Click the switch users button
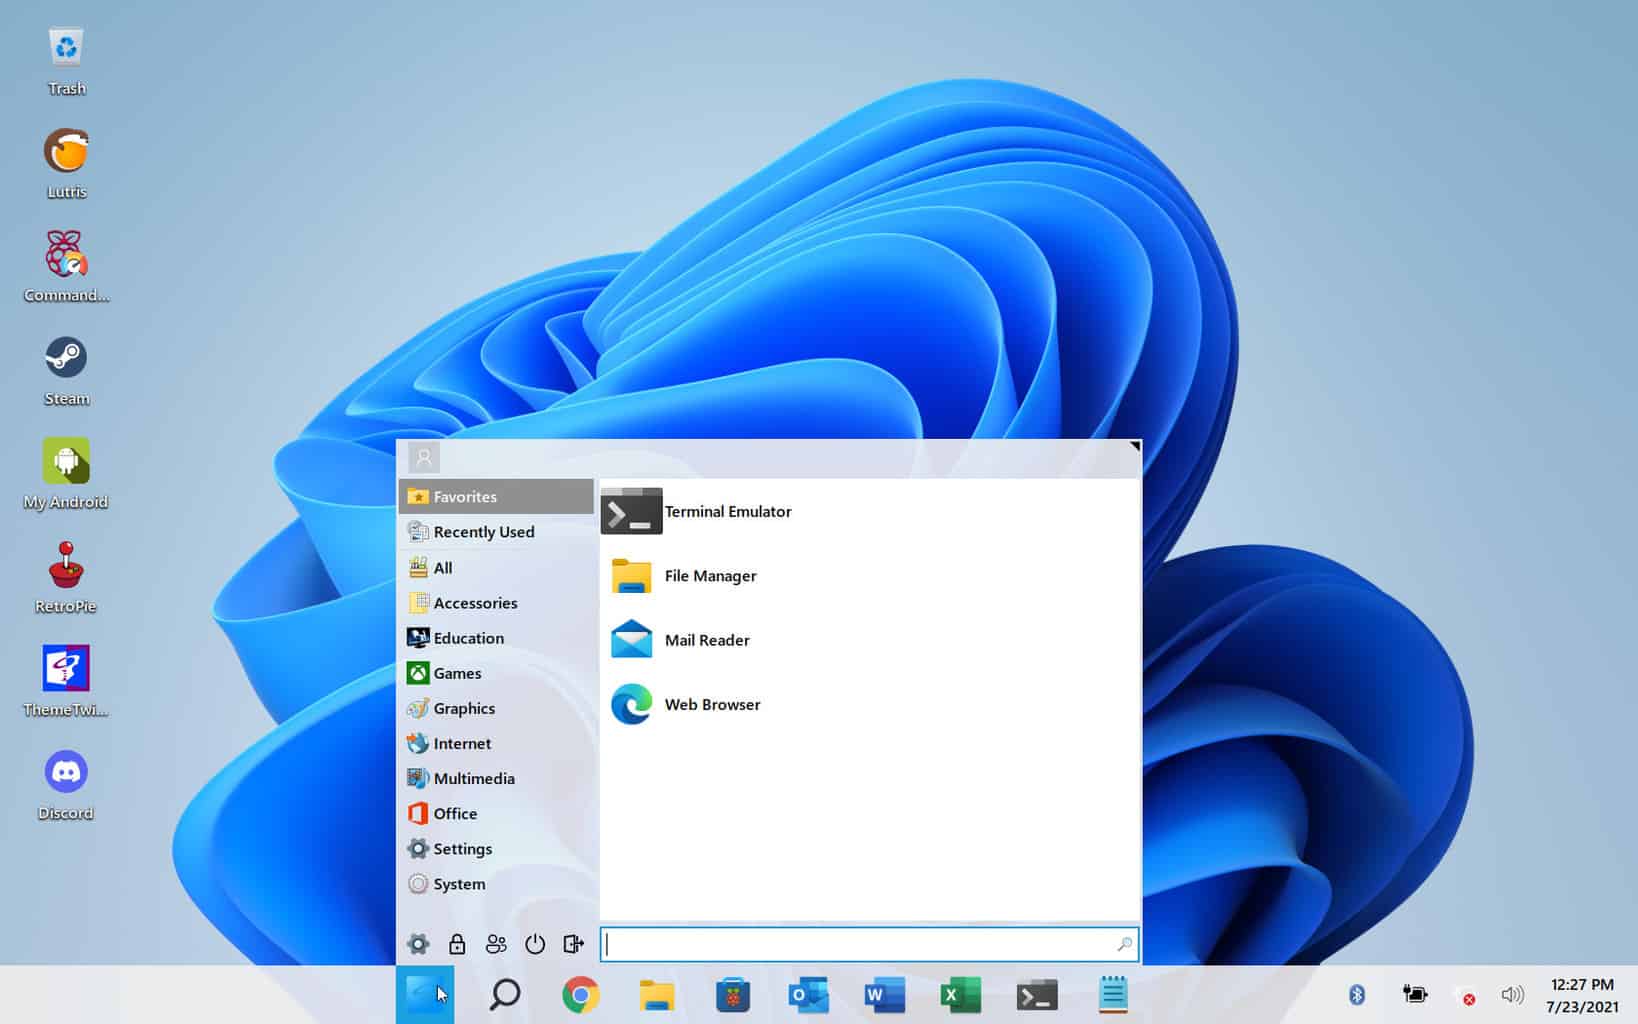This screenshot has height=1024, width=1638. (496, 944)
